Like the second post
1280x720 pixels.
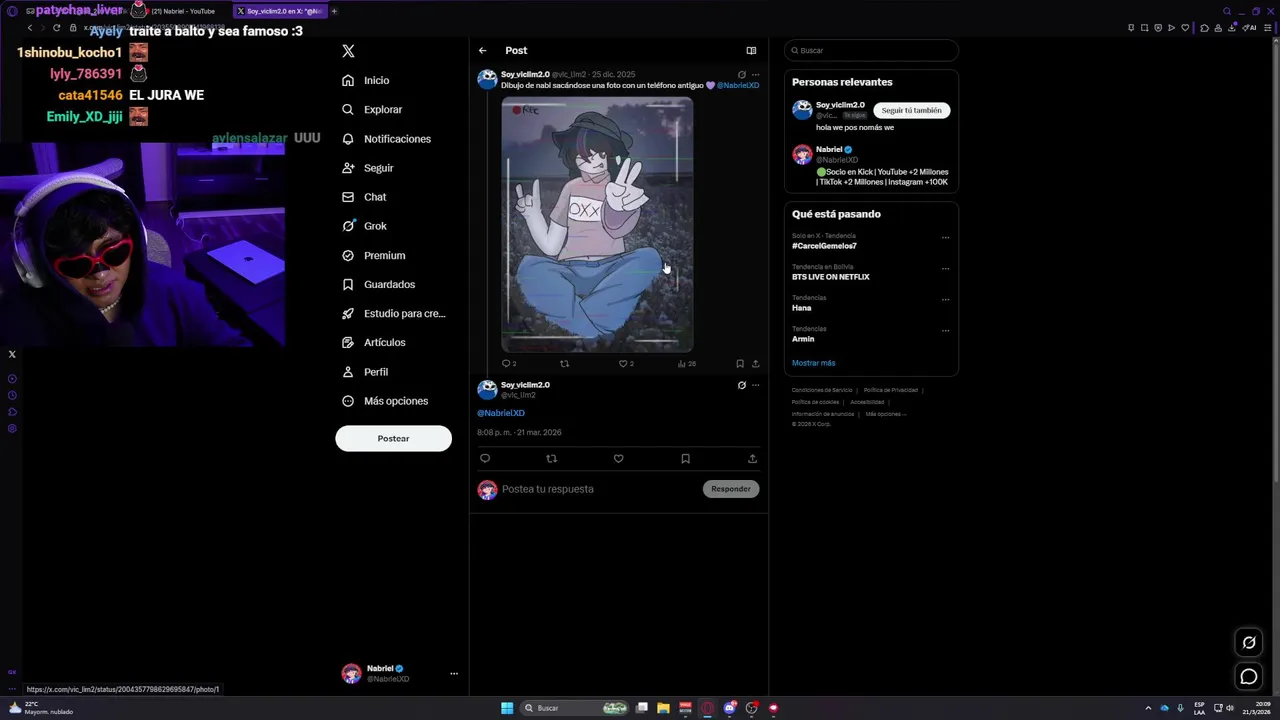[x=618, y=458]
